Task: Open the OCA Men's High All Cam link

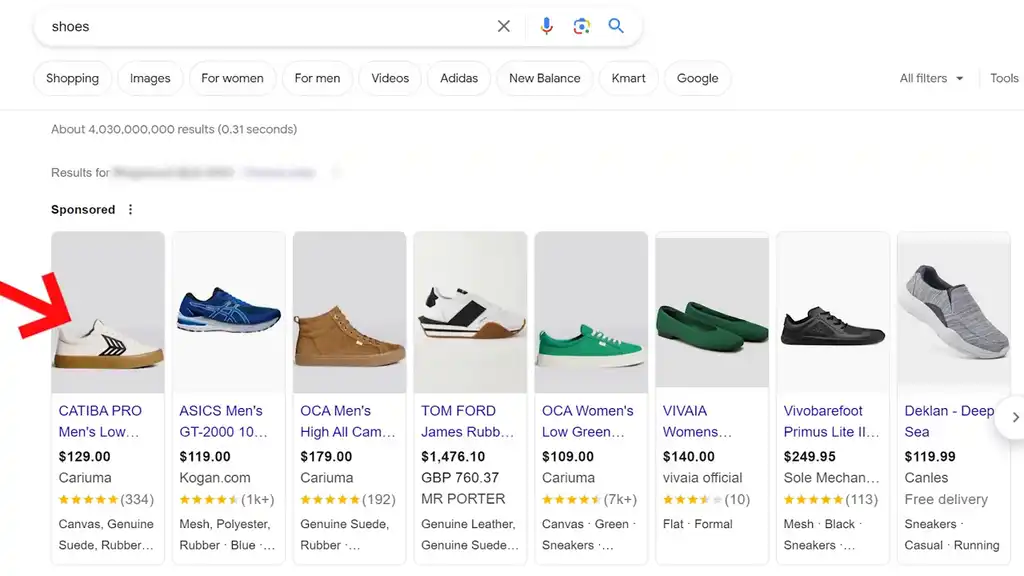Action: tap(347, 421)
